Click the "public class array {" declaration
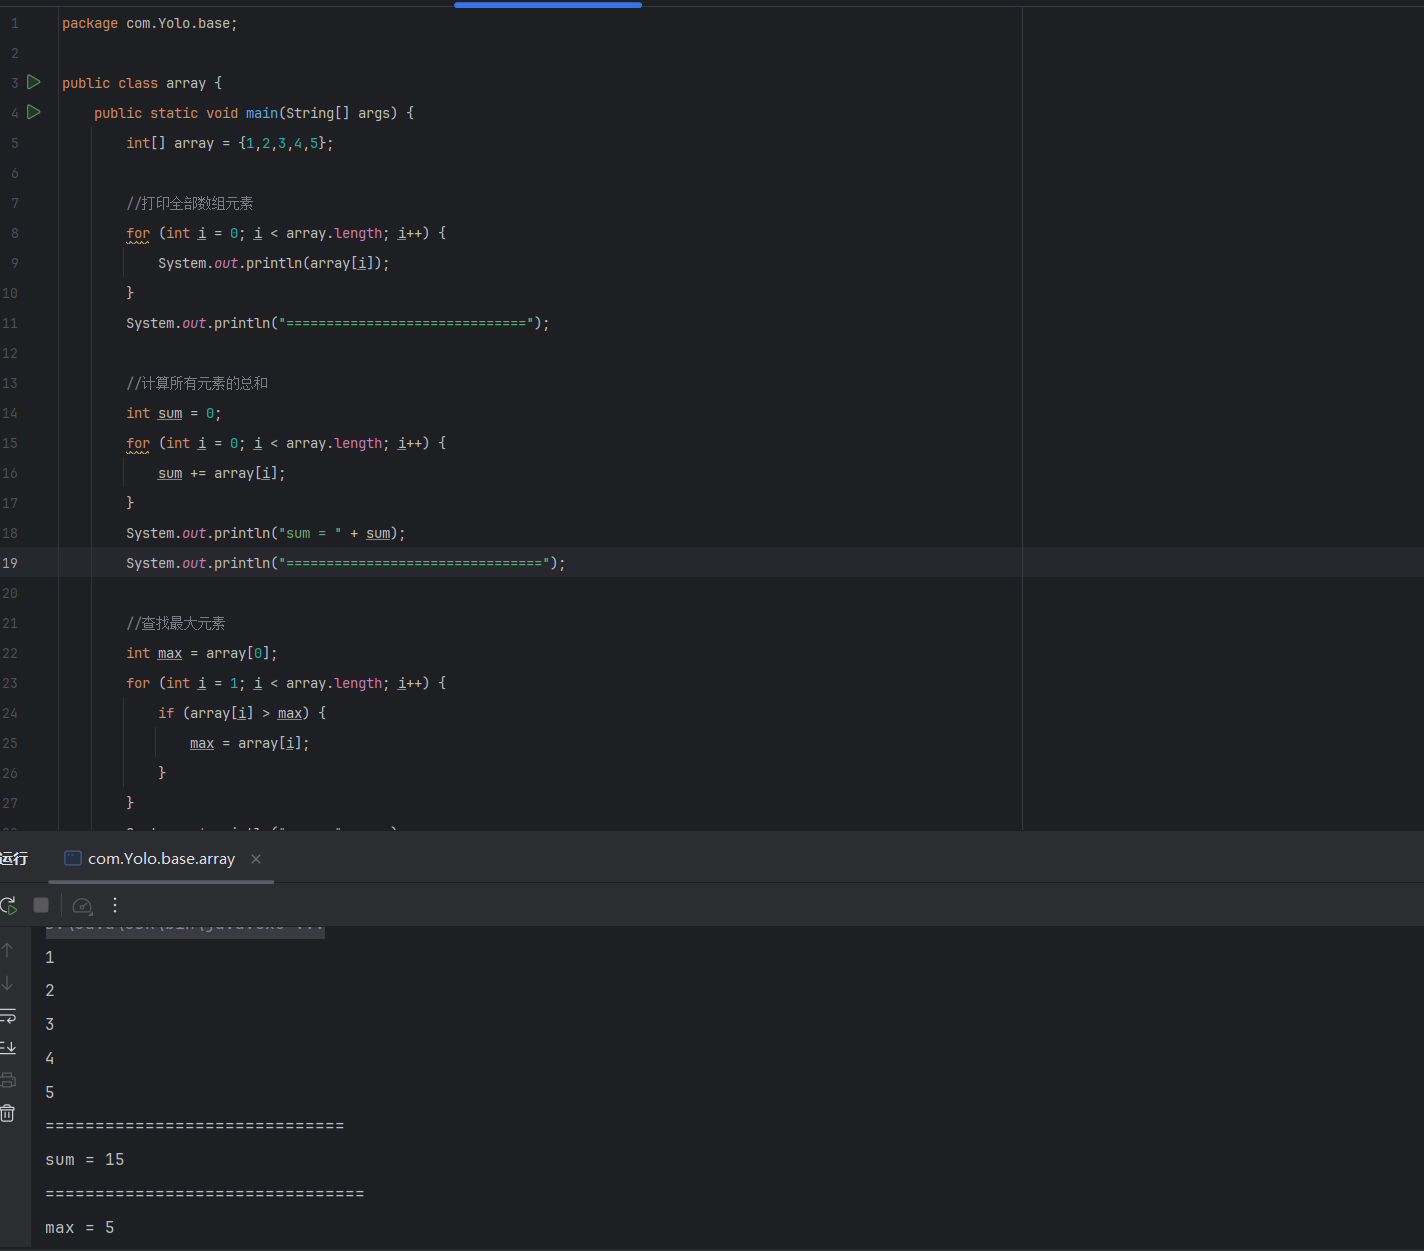Screen dimensions: 1424x1251 pos(142,83)
